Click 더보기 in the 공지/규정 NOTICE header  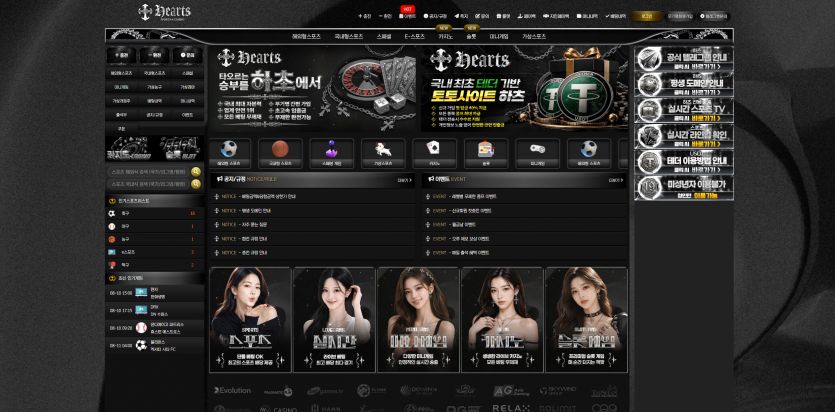(x=405, y=180)
